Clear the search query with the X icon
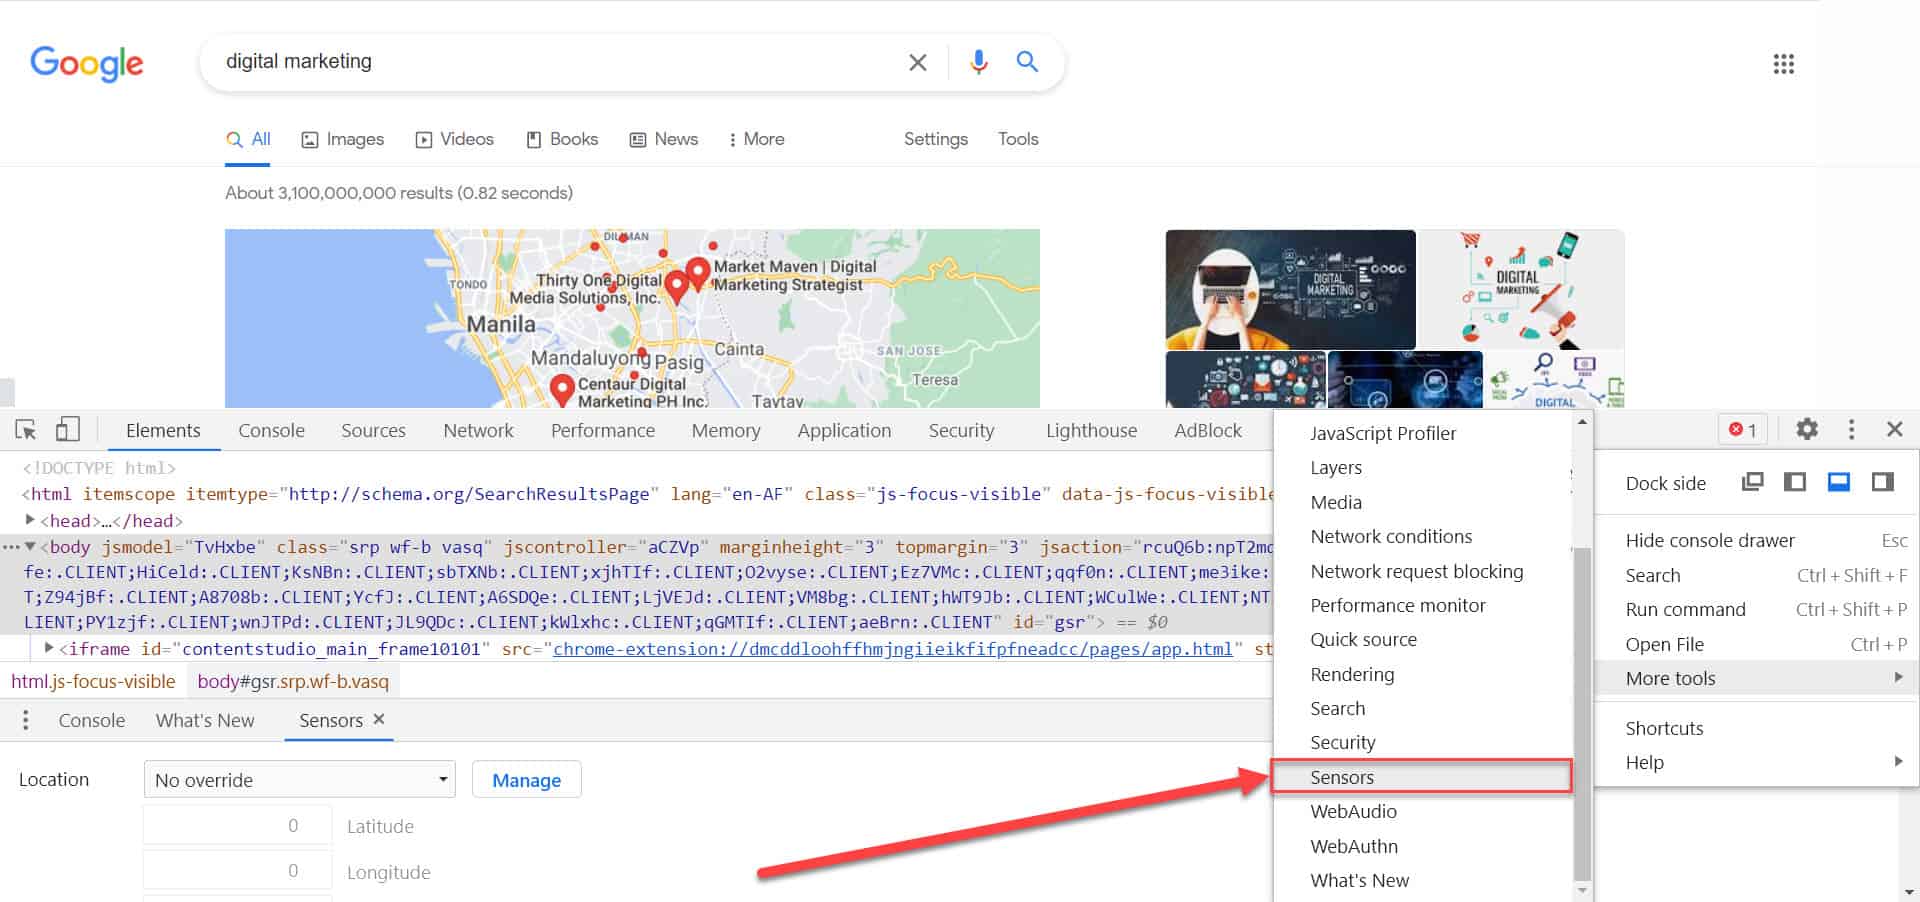The width and height of the screenshot is (1920, 902). 917,61
